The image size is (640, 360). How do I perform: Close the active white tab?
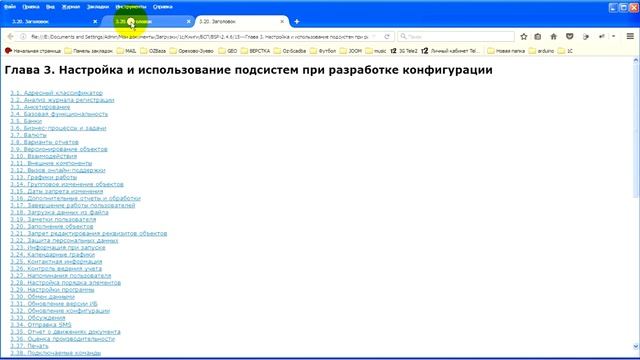pyautogui.click(x=282, y=22)
